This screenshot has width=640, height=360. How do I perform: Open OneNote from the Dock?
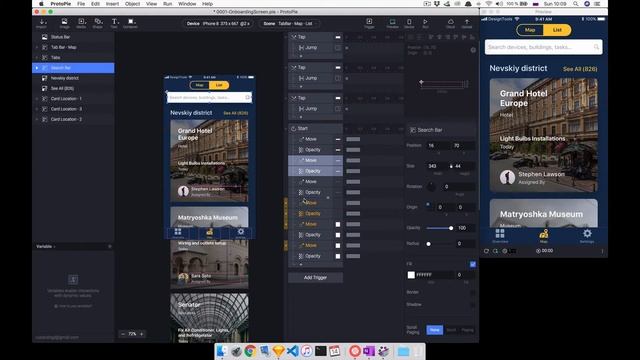click(369, 351)
